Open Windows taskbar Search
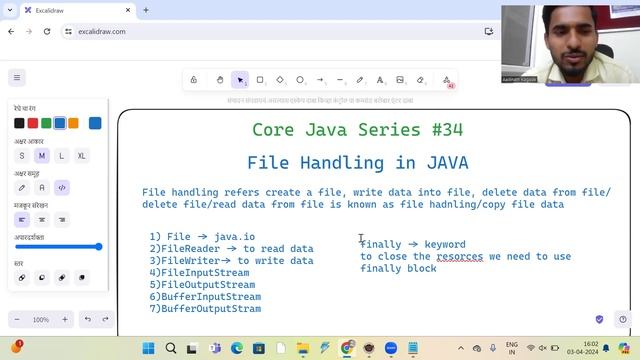The height and width of the screenshot is (360, 640). point(171,348)
